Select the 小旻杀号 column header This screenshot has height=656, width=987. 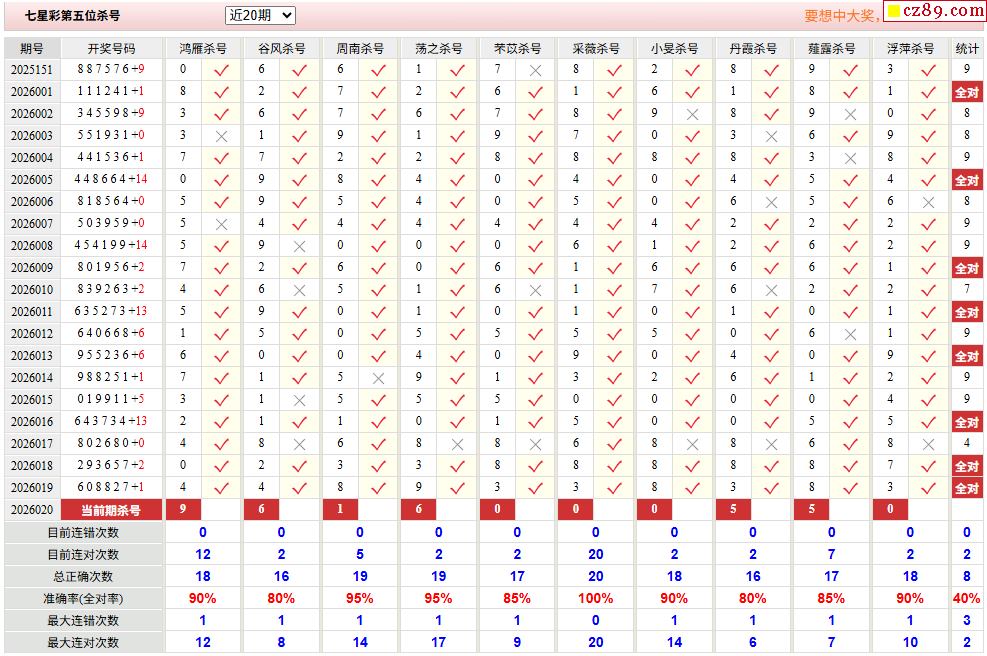[x=675, y=48]
